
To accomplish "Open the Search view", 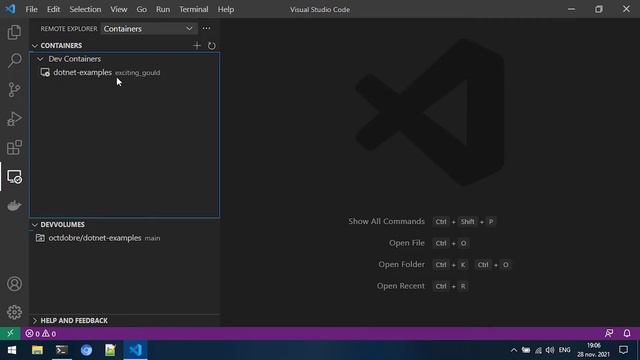I will (14, 61).
